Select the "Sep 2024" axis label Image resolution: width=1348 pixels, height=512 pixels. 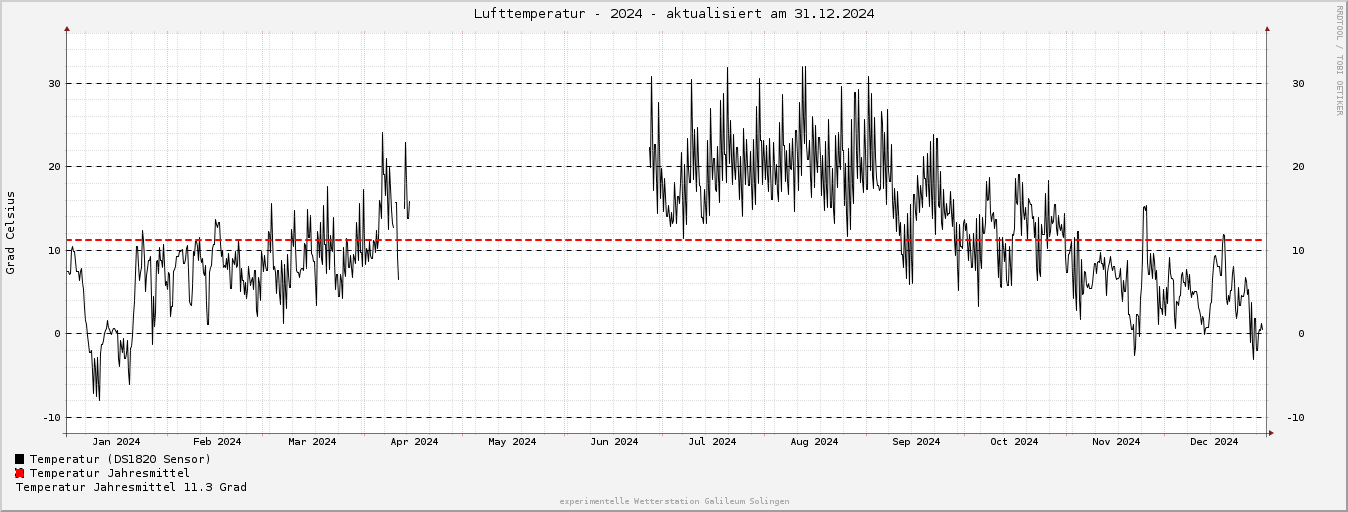coord(916,441)
